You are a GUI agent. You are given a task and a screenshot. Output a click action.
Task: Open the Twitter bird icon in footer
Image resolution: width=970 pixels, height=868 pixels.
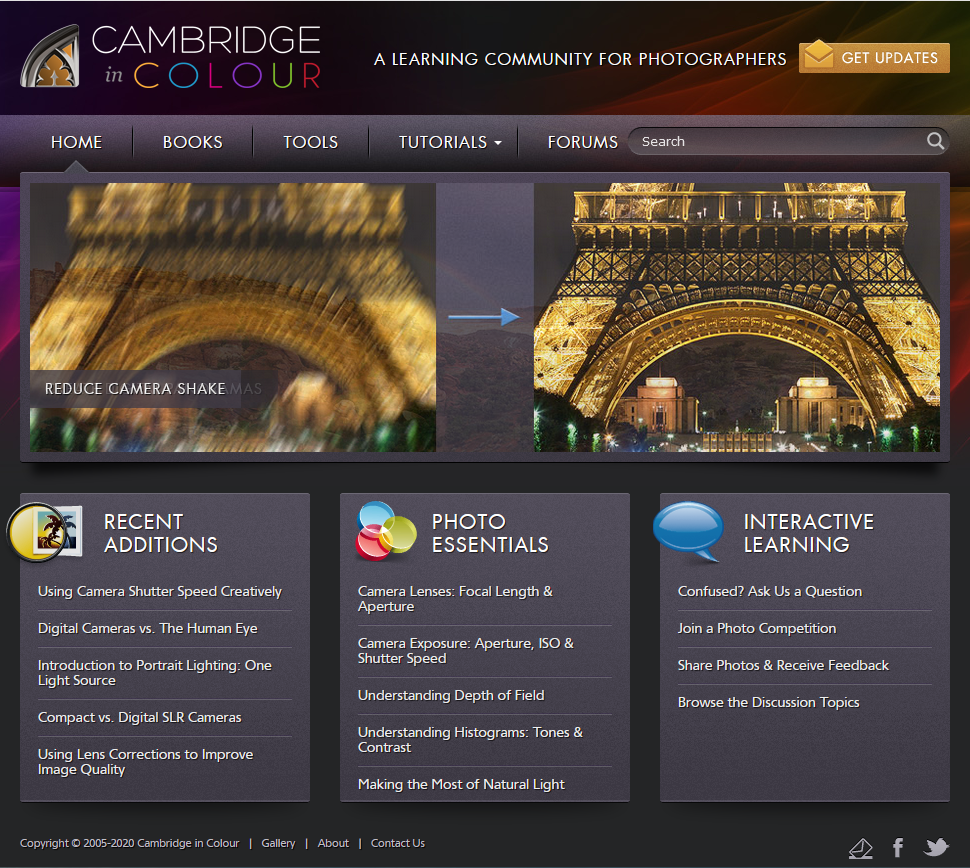coord(936,848)
